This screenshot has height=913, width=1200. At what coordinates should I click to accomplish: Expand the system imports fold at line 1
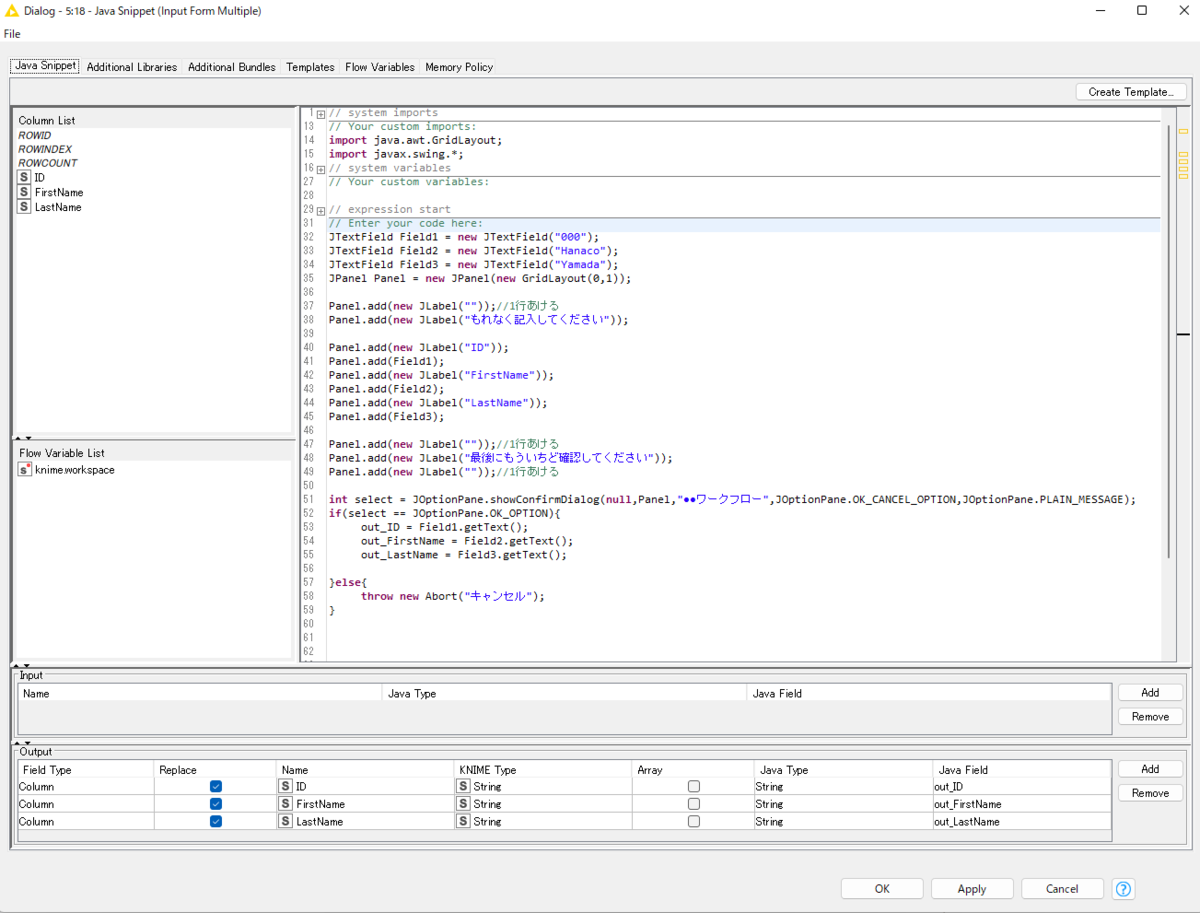tap(319, 112)
